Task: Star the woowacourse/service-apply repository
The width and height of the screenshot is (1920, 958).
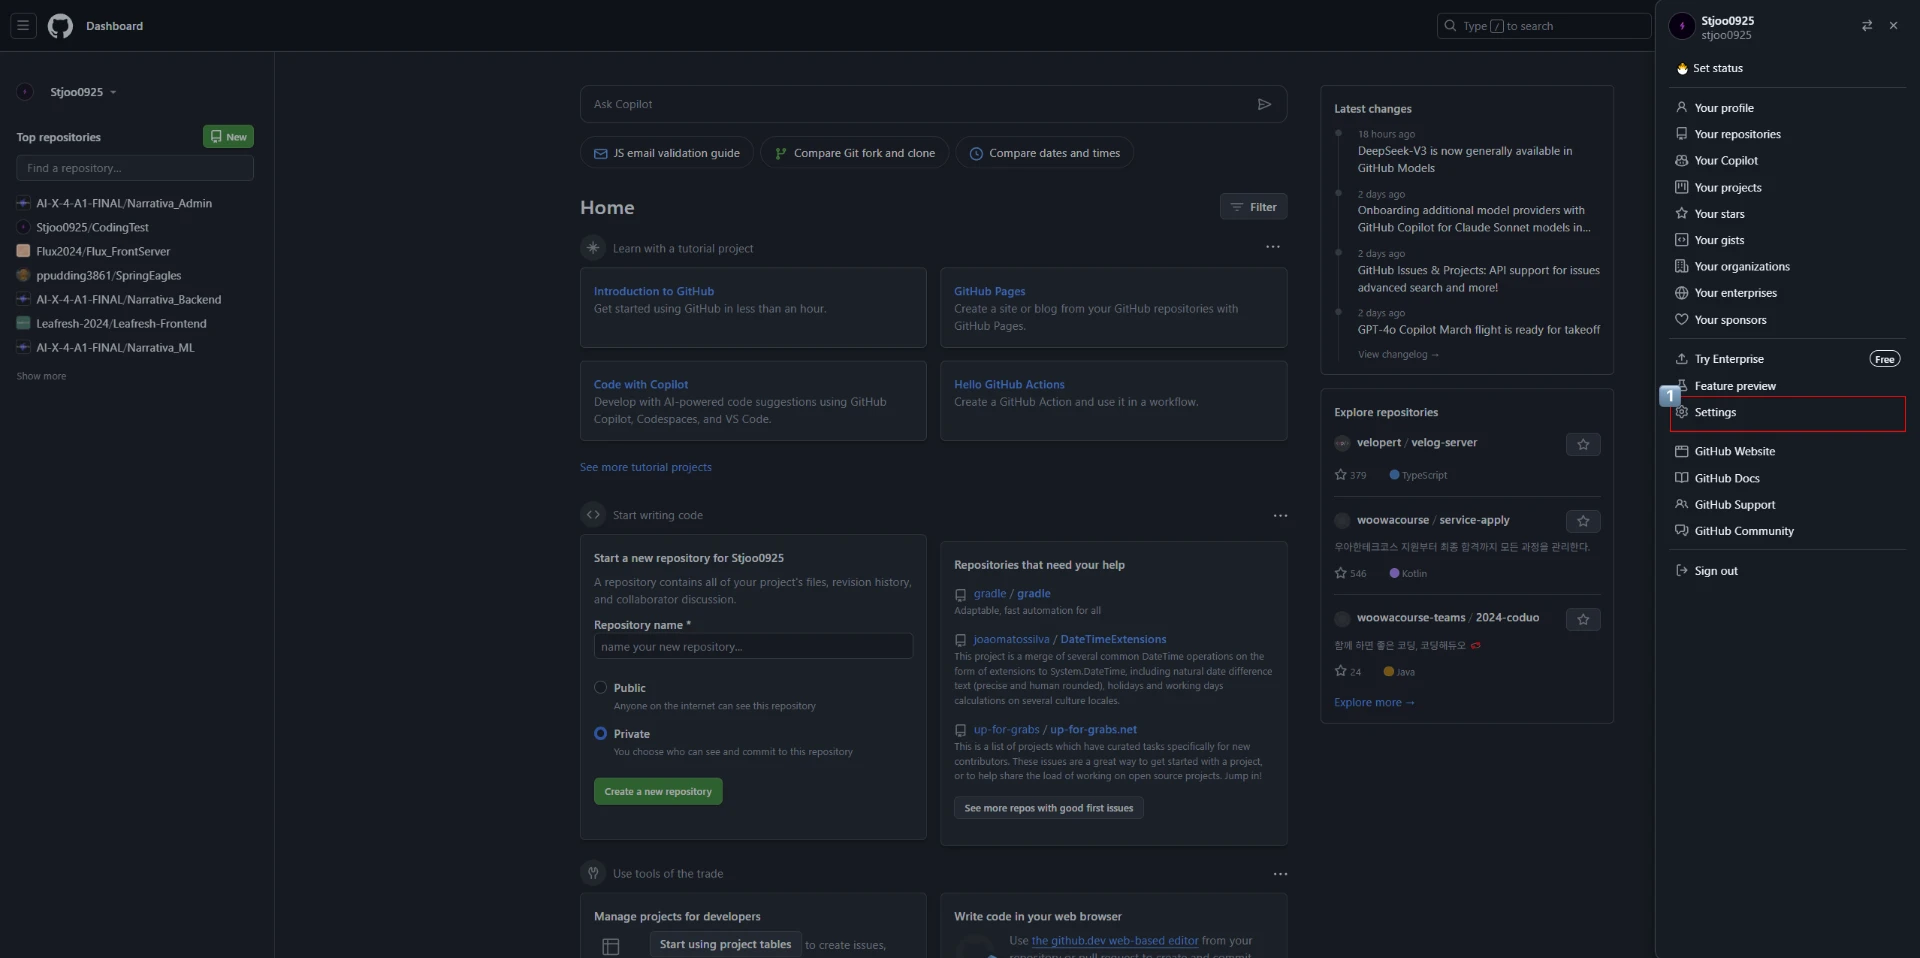Action: (1583, 521)
